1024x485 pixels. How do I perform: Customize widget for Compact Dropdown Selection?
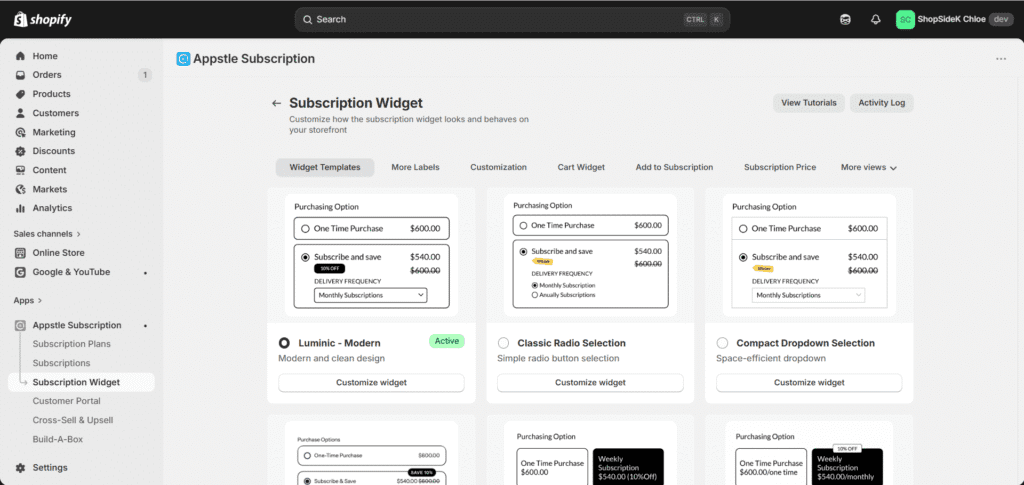(809, 383)
